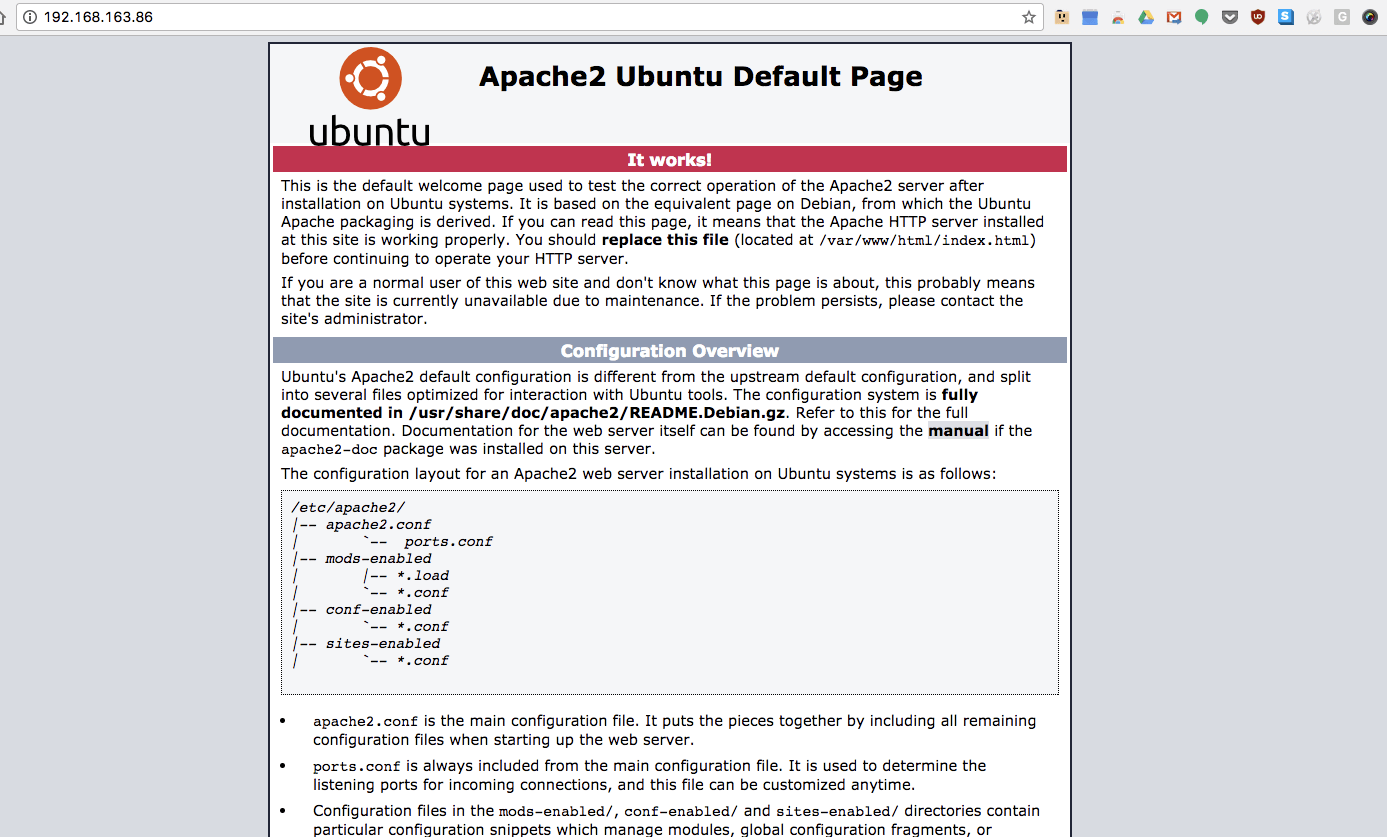Click the blue S extension icon
This screenshot has width=1387, height=837.
(x=1286, y=17)
